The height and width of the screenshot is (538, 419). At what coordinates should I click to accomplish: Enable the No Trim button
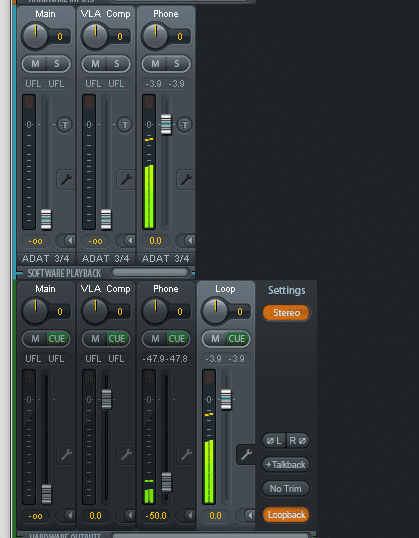(286, 489)
